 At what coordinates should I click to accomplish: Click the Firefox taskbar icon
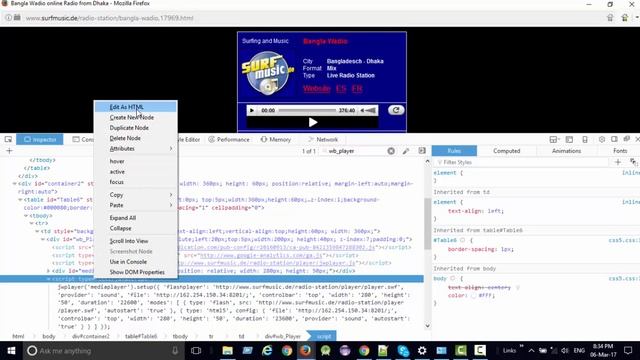[x=305, y=351]
